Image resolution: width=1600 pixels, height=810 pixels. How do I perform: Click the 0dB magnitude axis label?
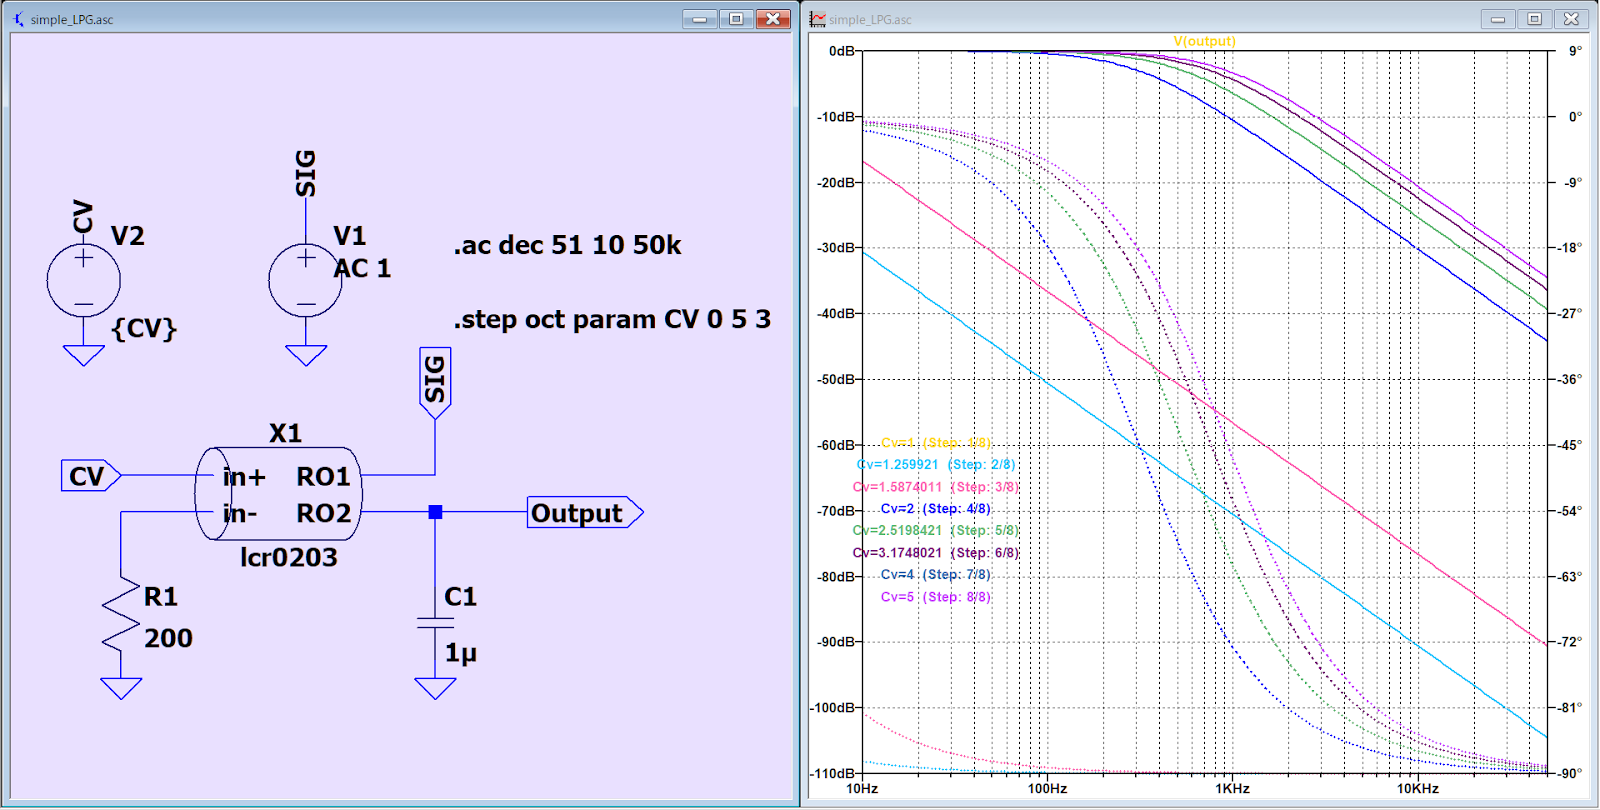tap(841, 51)
